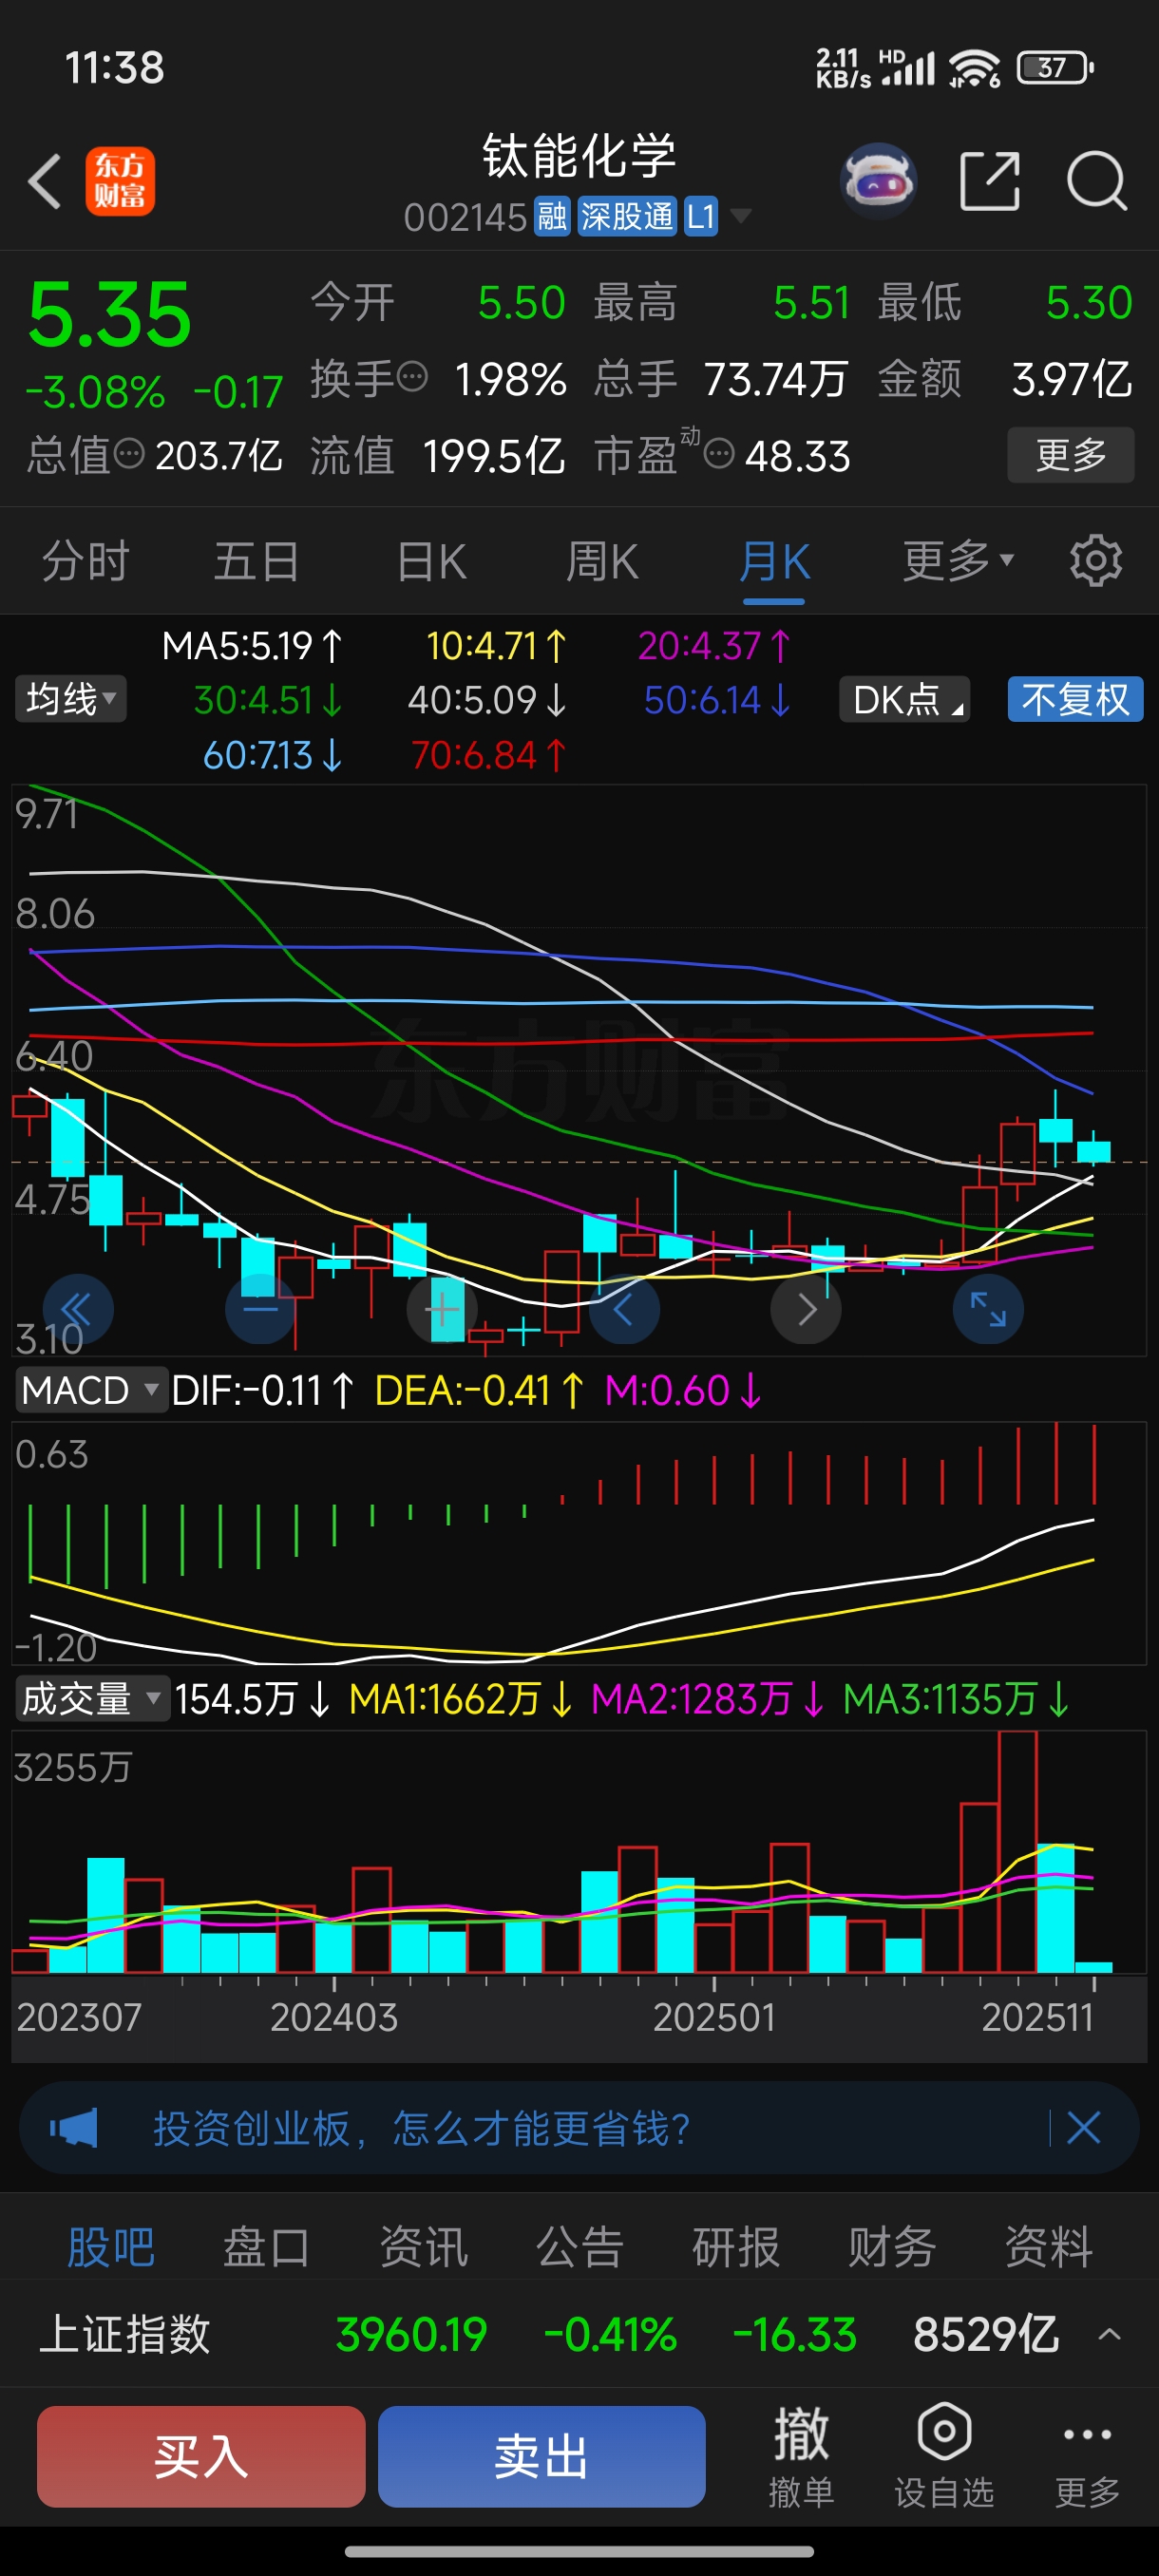This screenshot has height=2576, width=1159.
Task: Switch to 周K chart tab
Action: point(602,561)
